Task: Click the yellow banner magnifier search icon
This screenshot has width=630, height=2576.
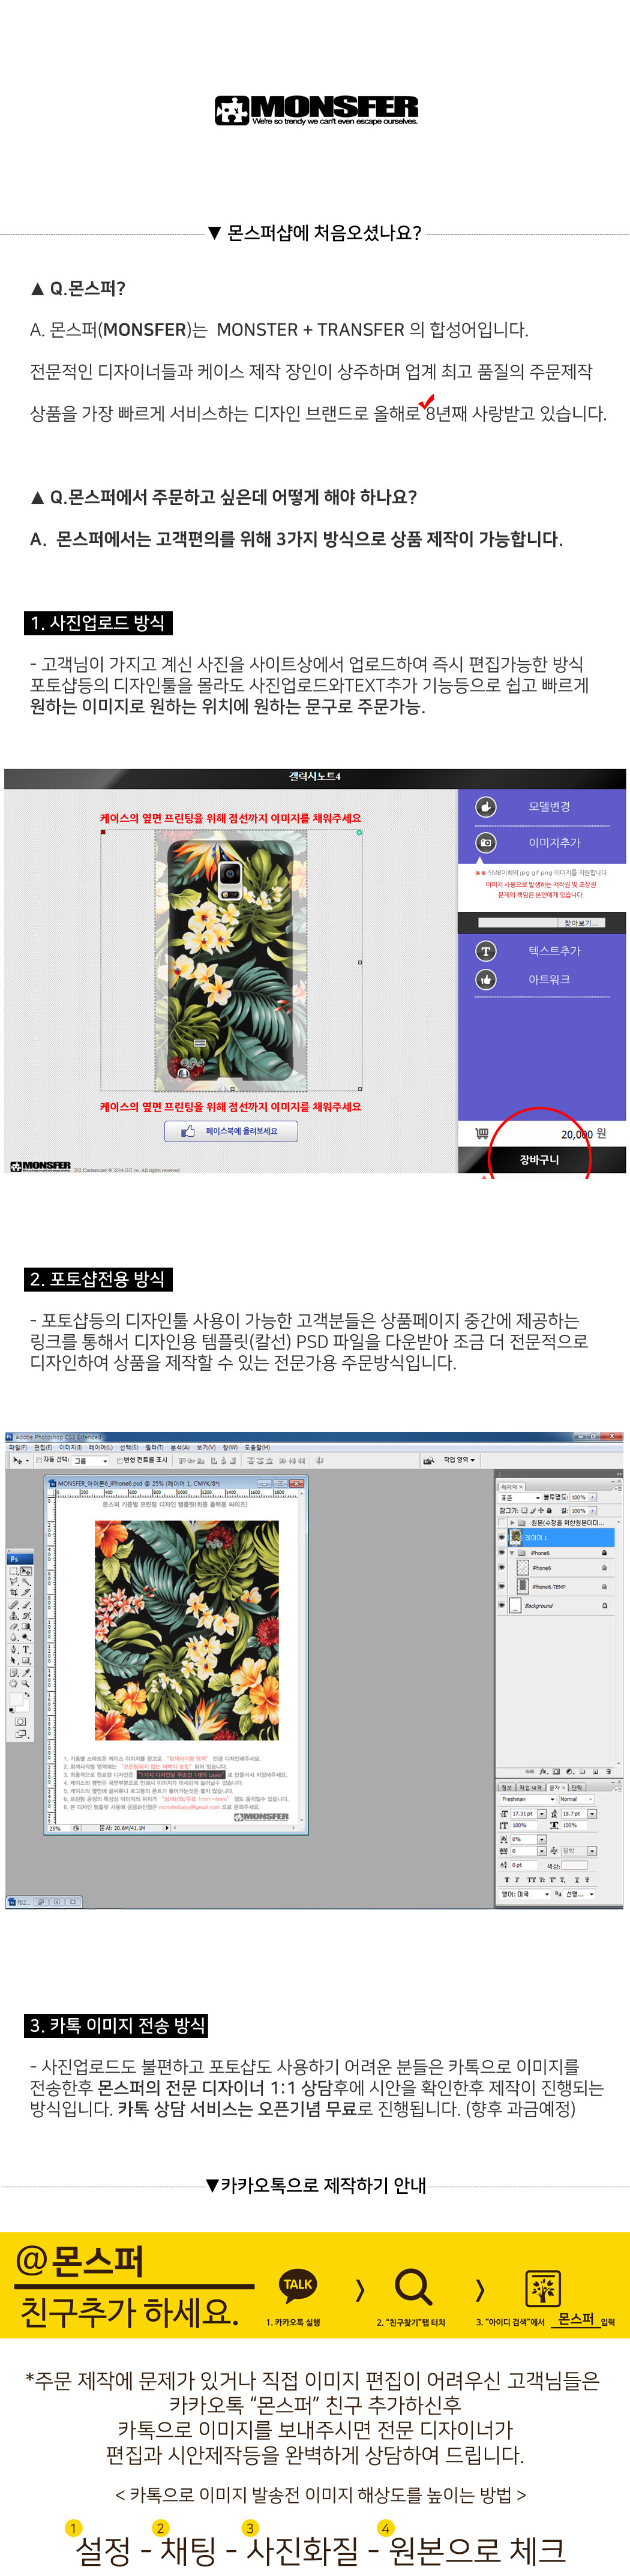Action: tap(412, 2286)
